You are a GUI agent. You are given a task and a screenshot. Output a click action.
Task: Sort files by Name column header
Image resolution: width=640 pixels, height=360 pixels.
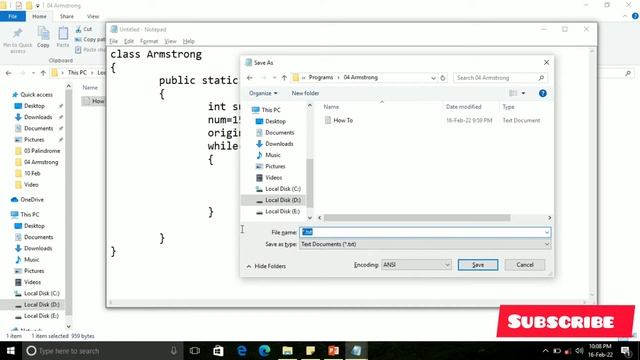click(x=331, y=107)
